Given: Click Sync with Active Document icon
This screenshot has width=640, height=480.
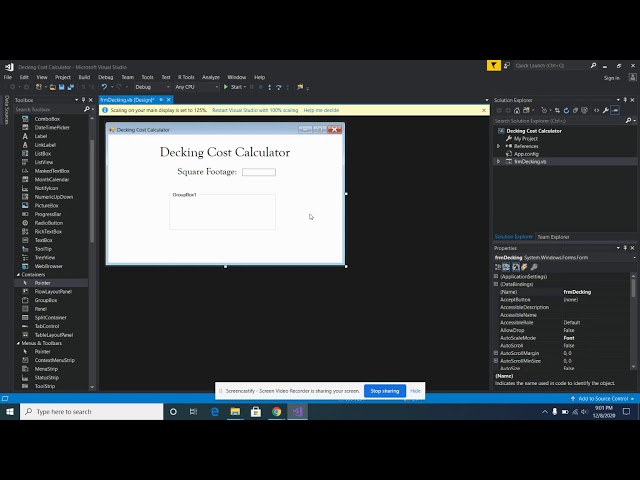Looking at the screenshot, I should [x=557, y=110].
